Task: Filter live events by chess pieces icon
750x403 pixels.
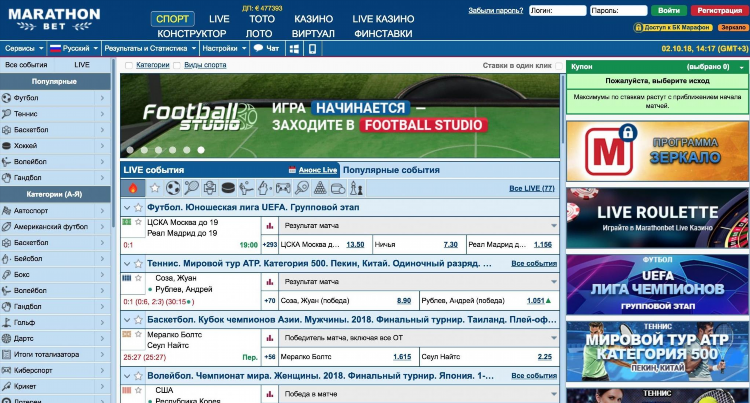Action: pyautogui.click(x=356, y=188)
